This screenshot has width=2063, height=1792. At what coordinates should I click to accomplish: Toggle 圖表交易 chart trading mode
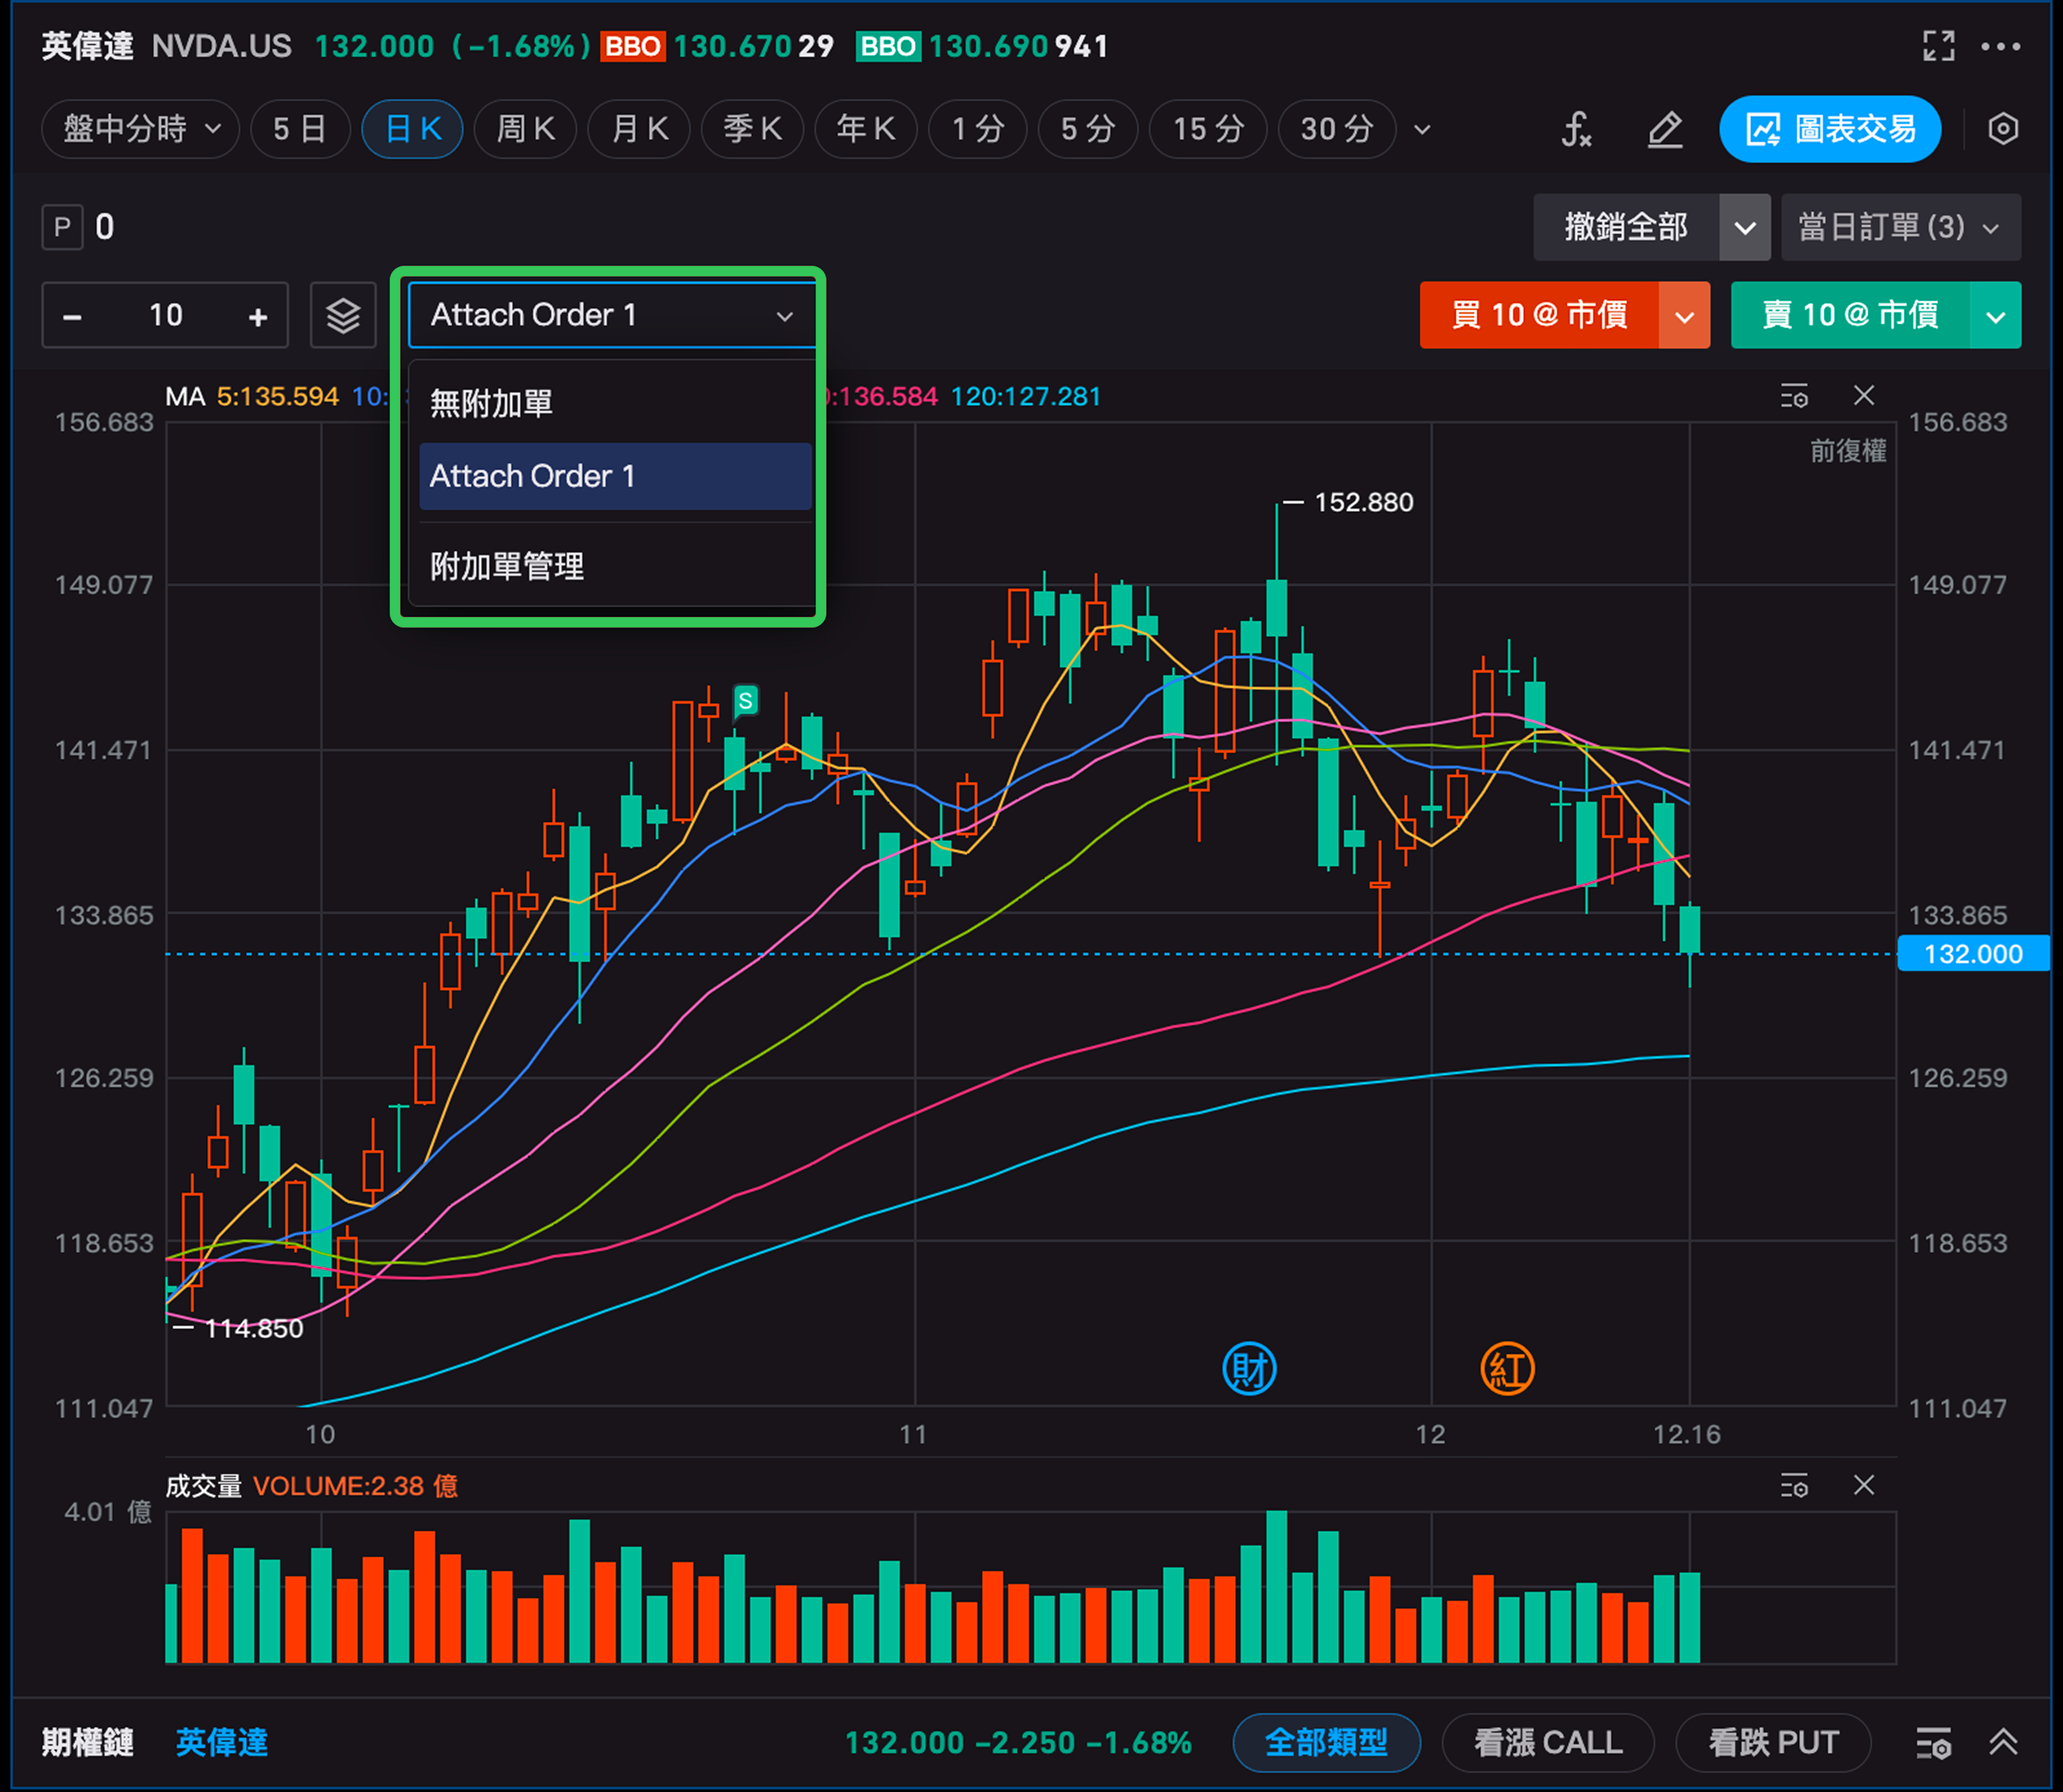coord(1830,129)
